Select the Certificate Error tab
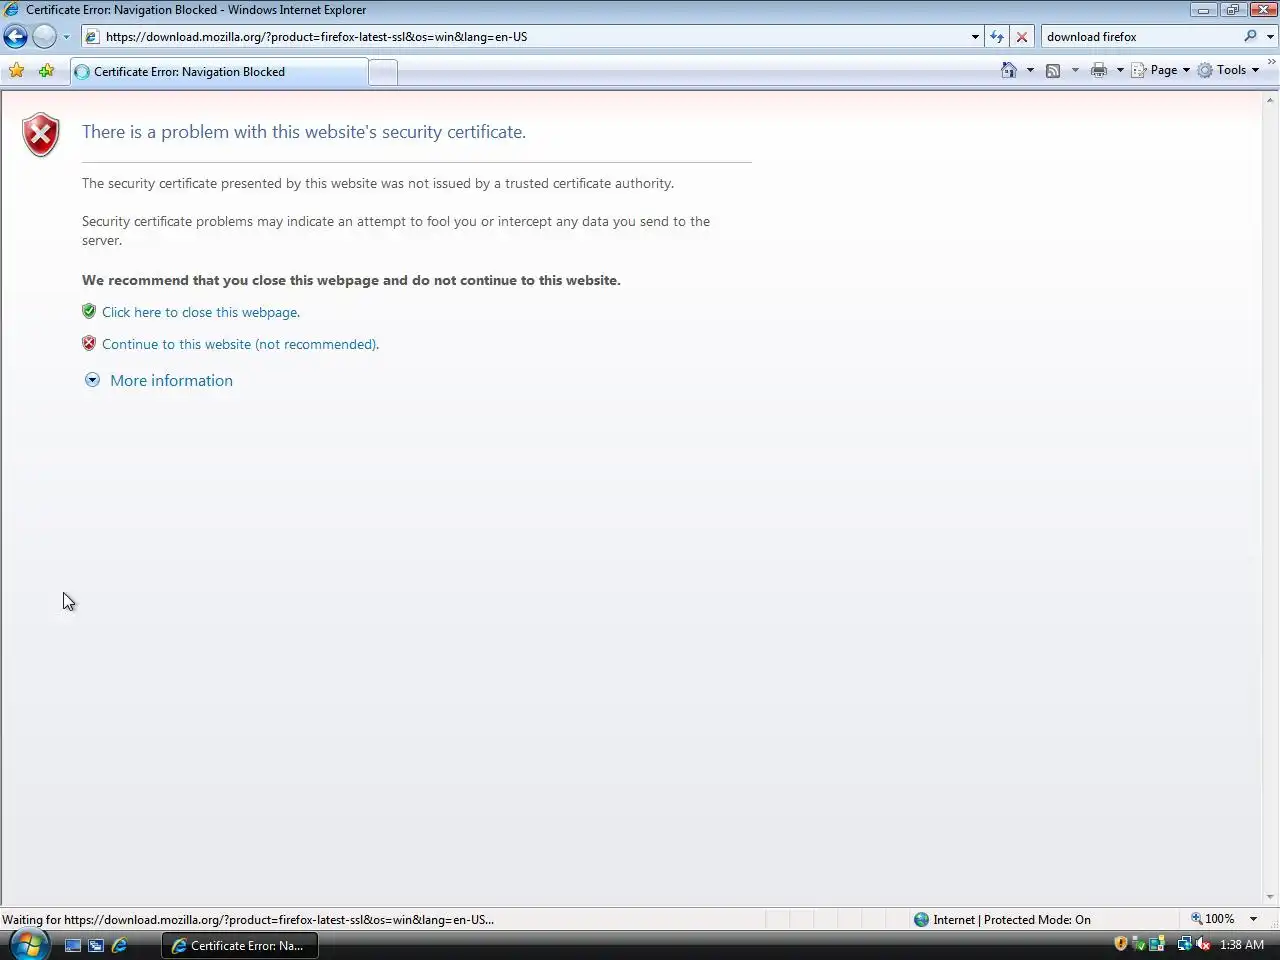The width and height of the screenshot is (1280, 960). point(219,72)
